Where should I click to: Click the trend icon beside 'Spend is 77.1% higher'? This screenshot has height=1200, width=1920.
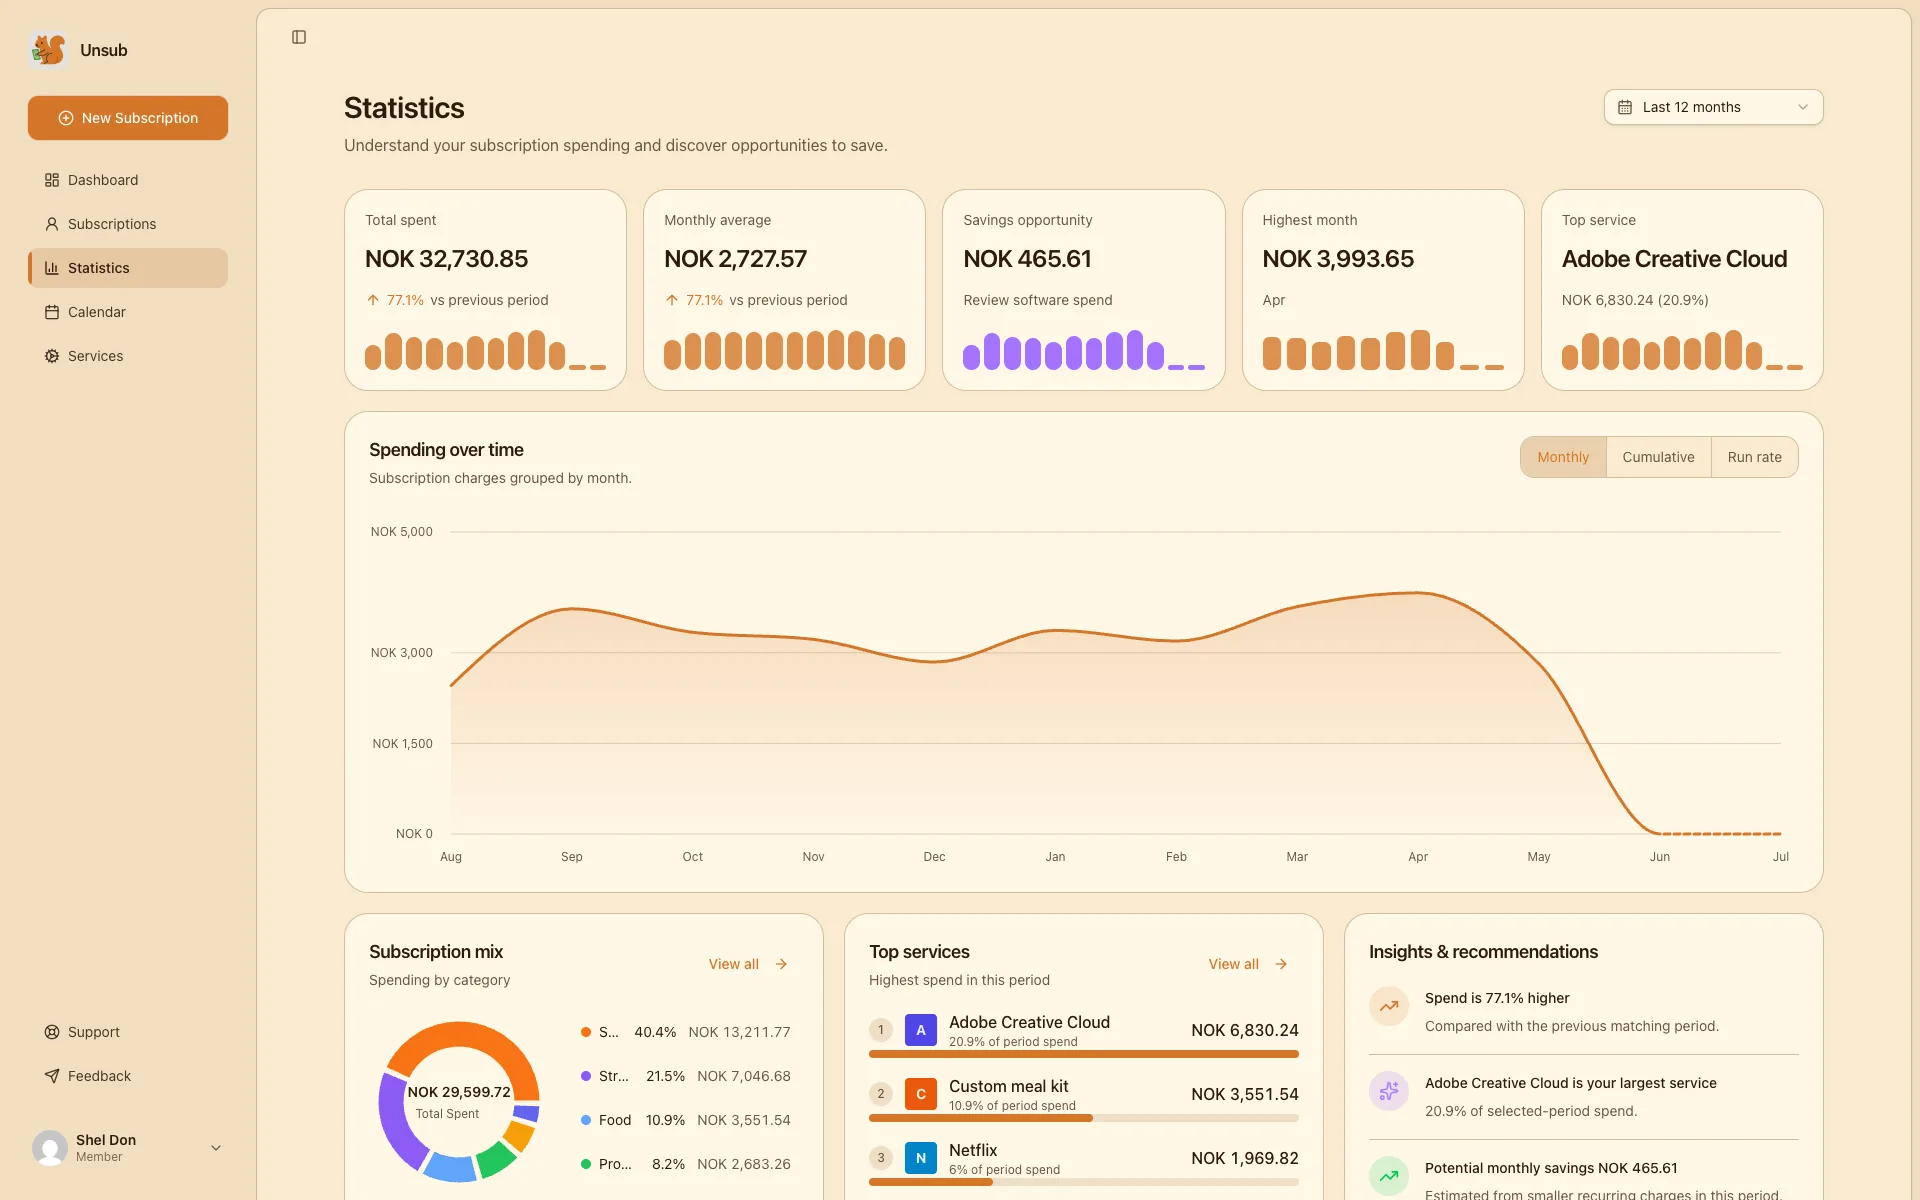1389,1006
